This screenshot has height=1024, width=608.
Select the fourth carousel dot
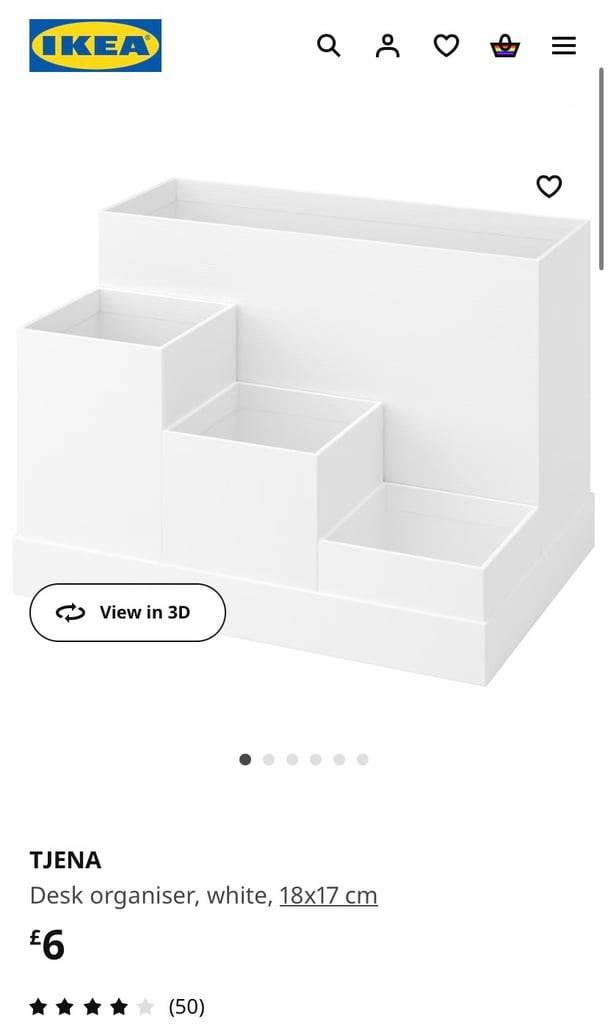(x=315, y=759)
